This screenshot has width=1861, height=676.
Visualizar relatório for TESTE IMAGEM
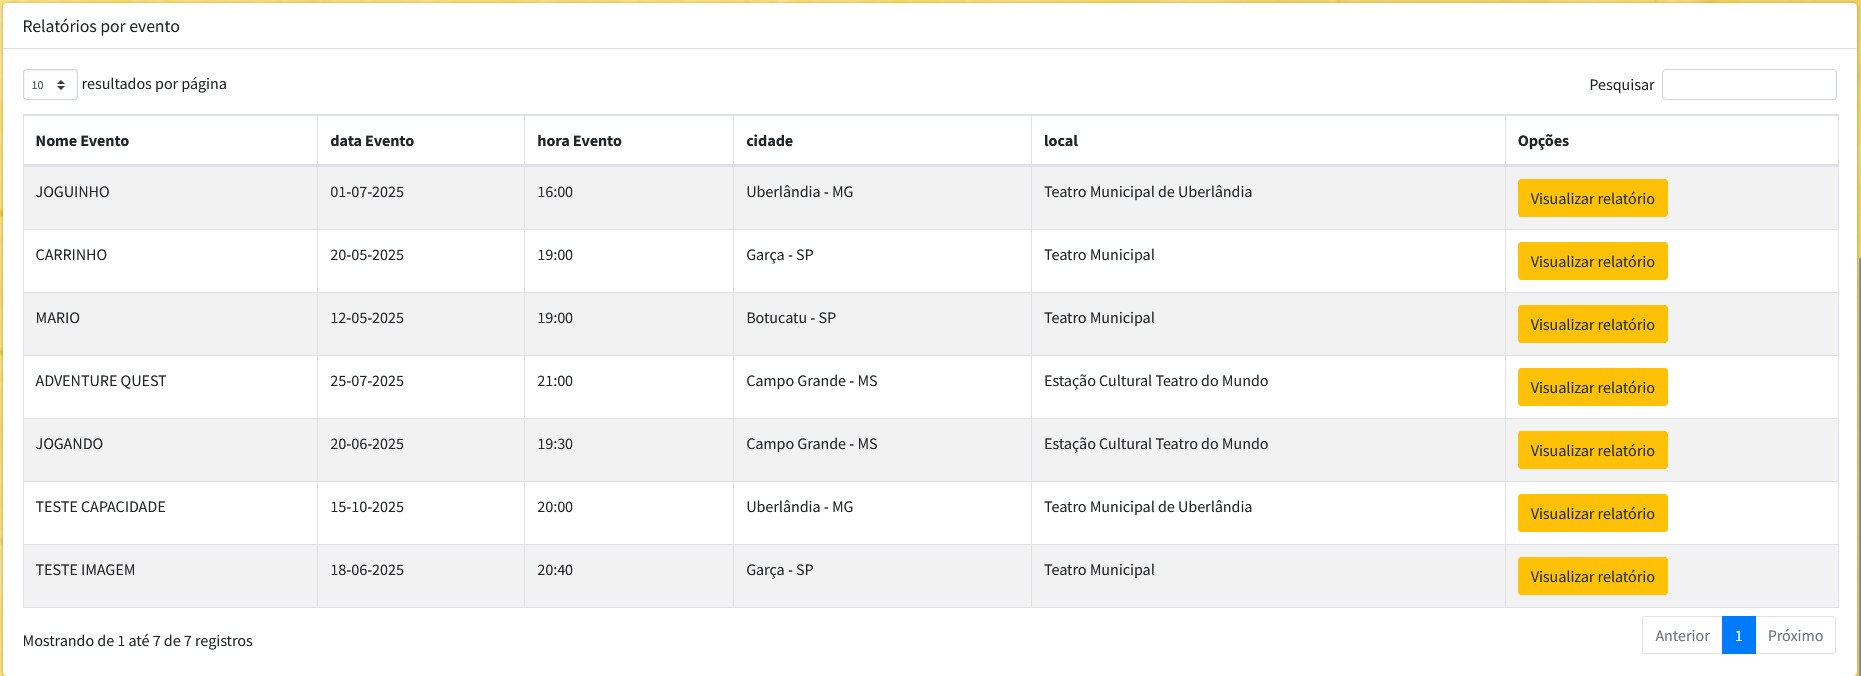pos(1592,576)
